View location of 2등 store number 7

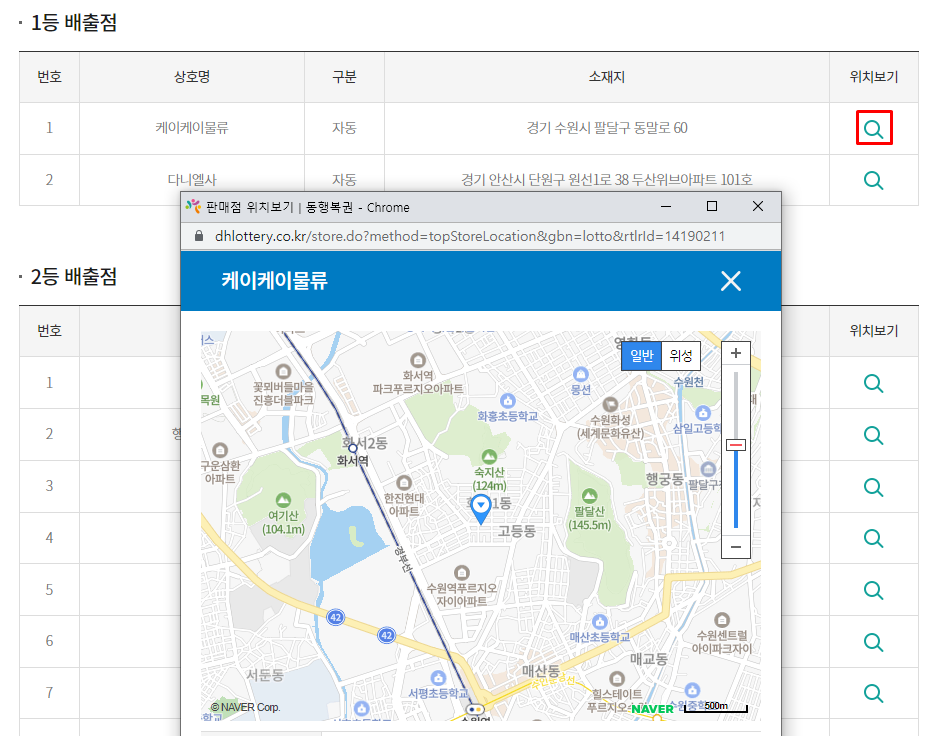click(874, 693)
